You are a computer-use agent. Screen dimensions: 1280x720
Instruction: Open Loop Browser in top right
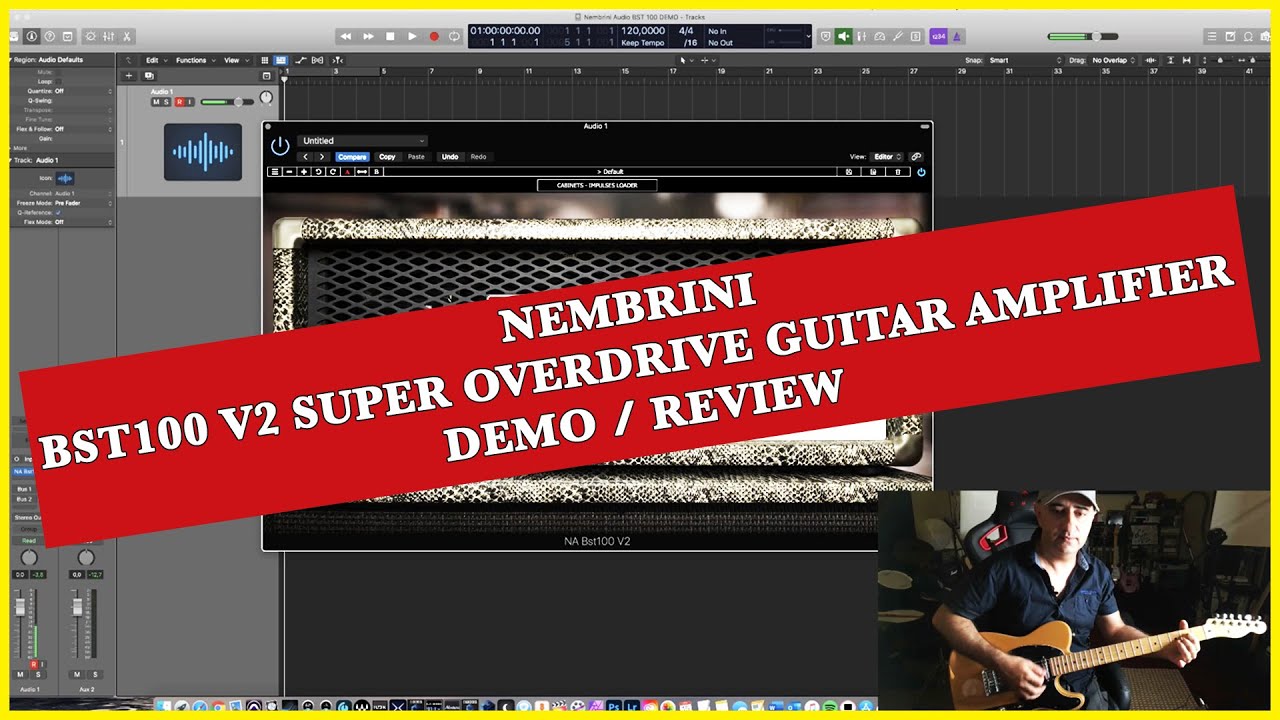point(1247,36)
